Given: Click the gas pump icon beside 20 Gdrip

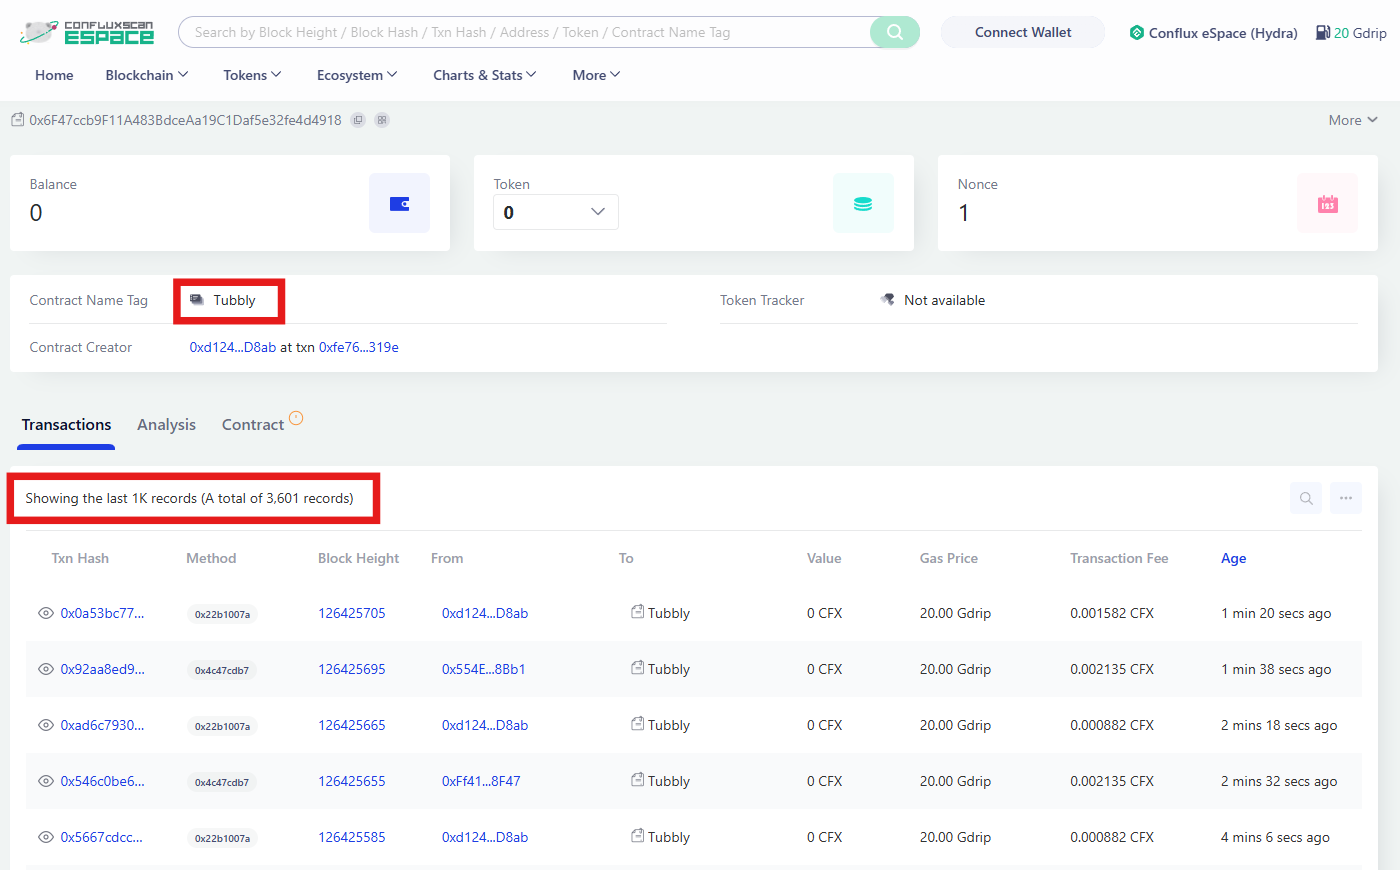Looking at the screenshot, I should (1323, 32).
